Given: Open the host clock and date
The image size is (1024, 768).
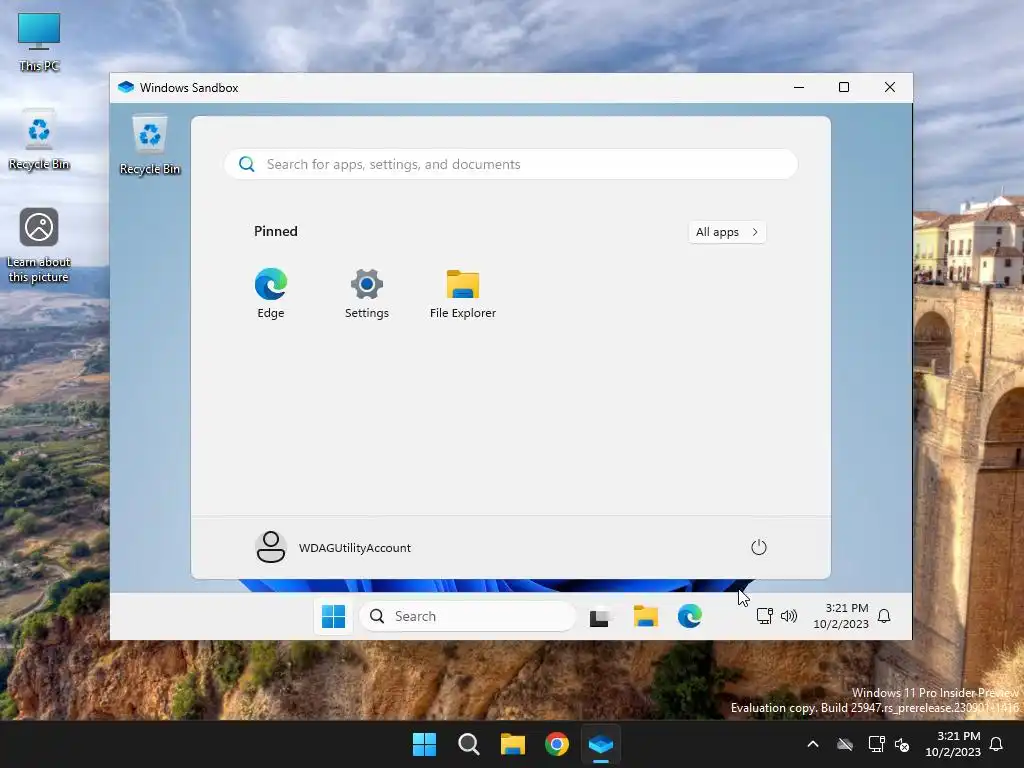Looking at the screenshot, I should click(953, 744).
